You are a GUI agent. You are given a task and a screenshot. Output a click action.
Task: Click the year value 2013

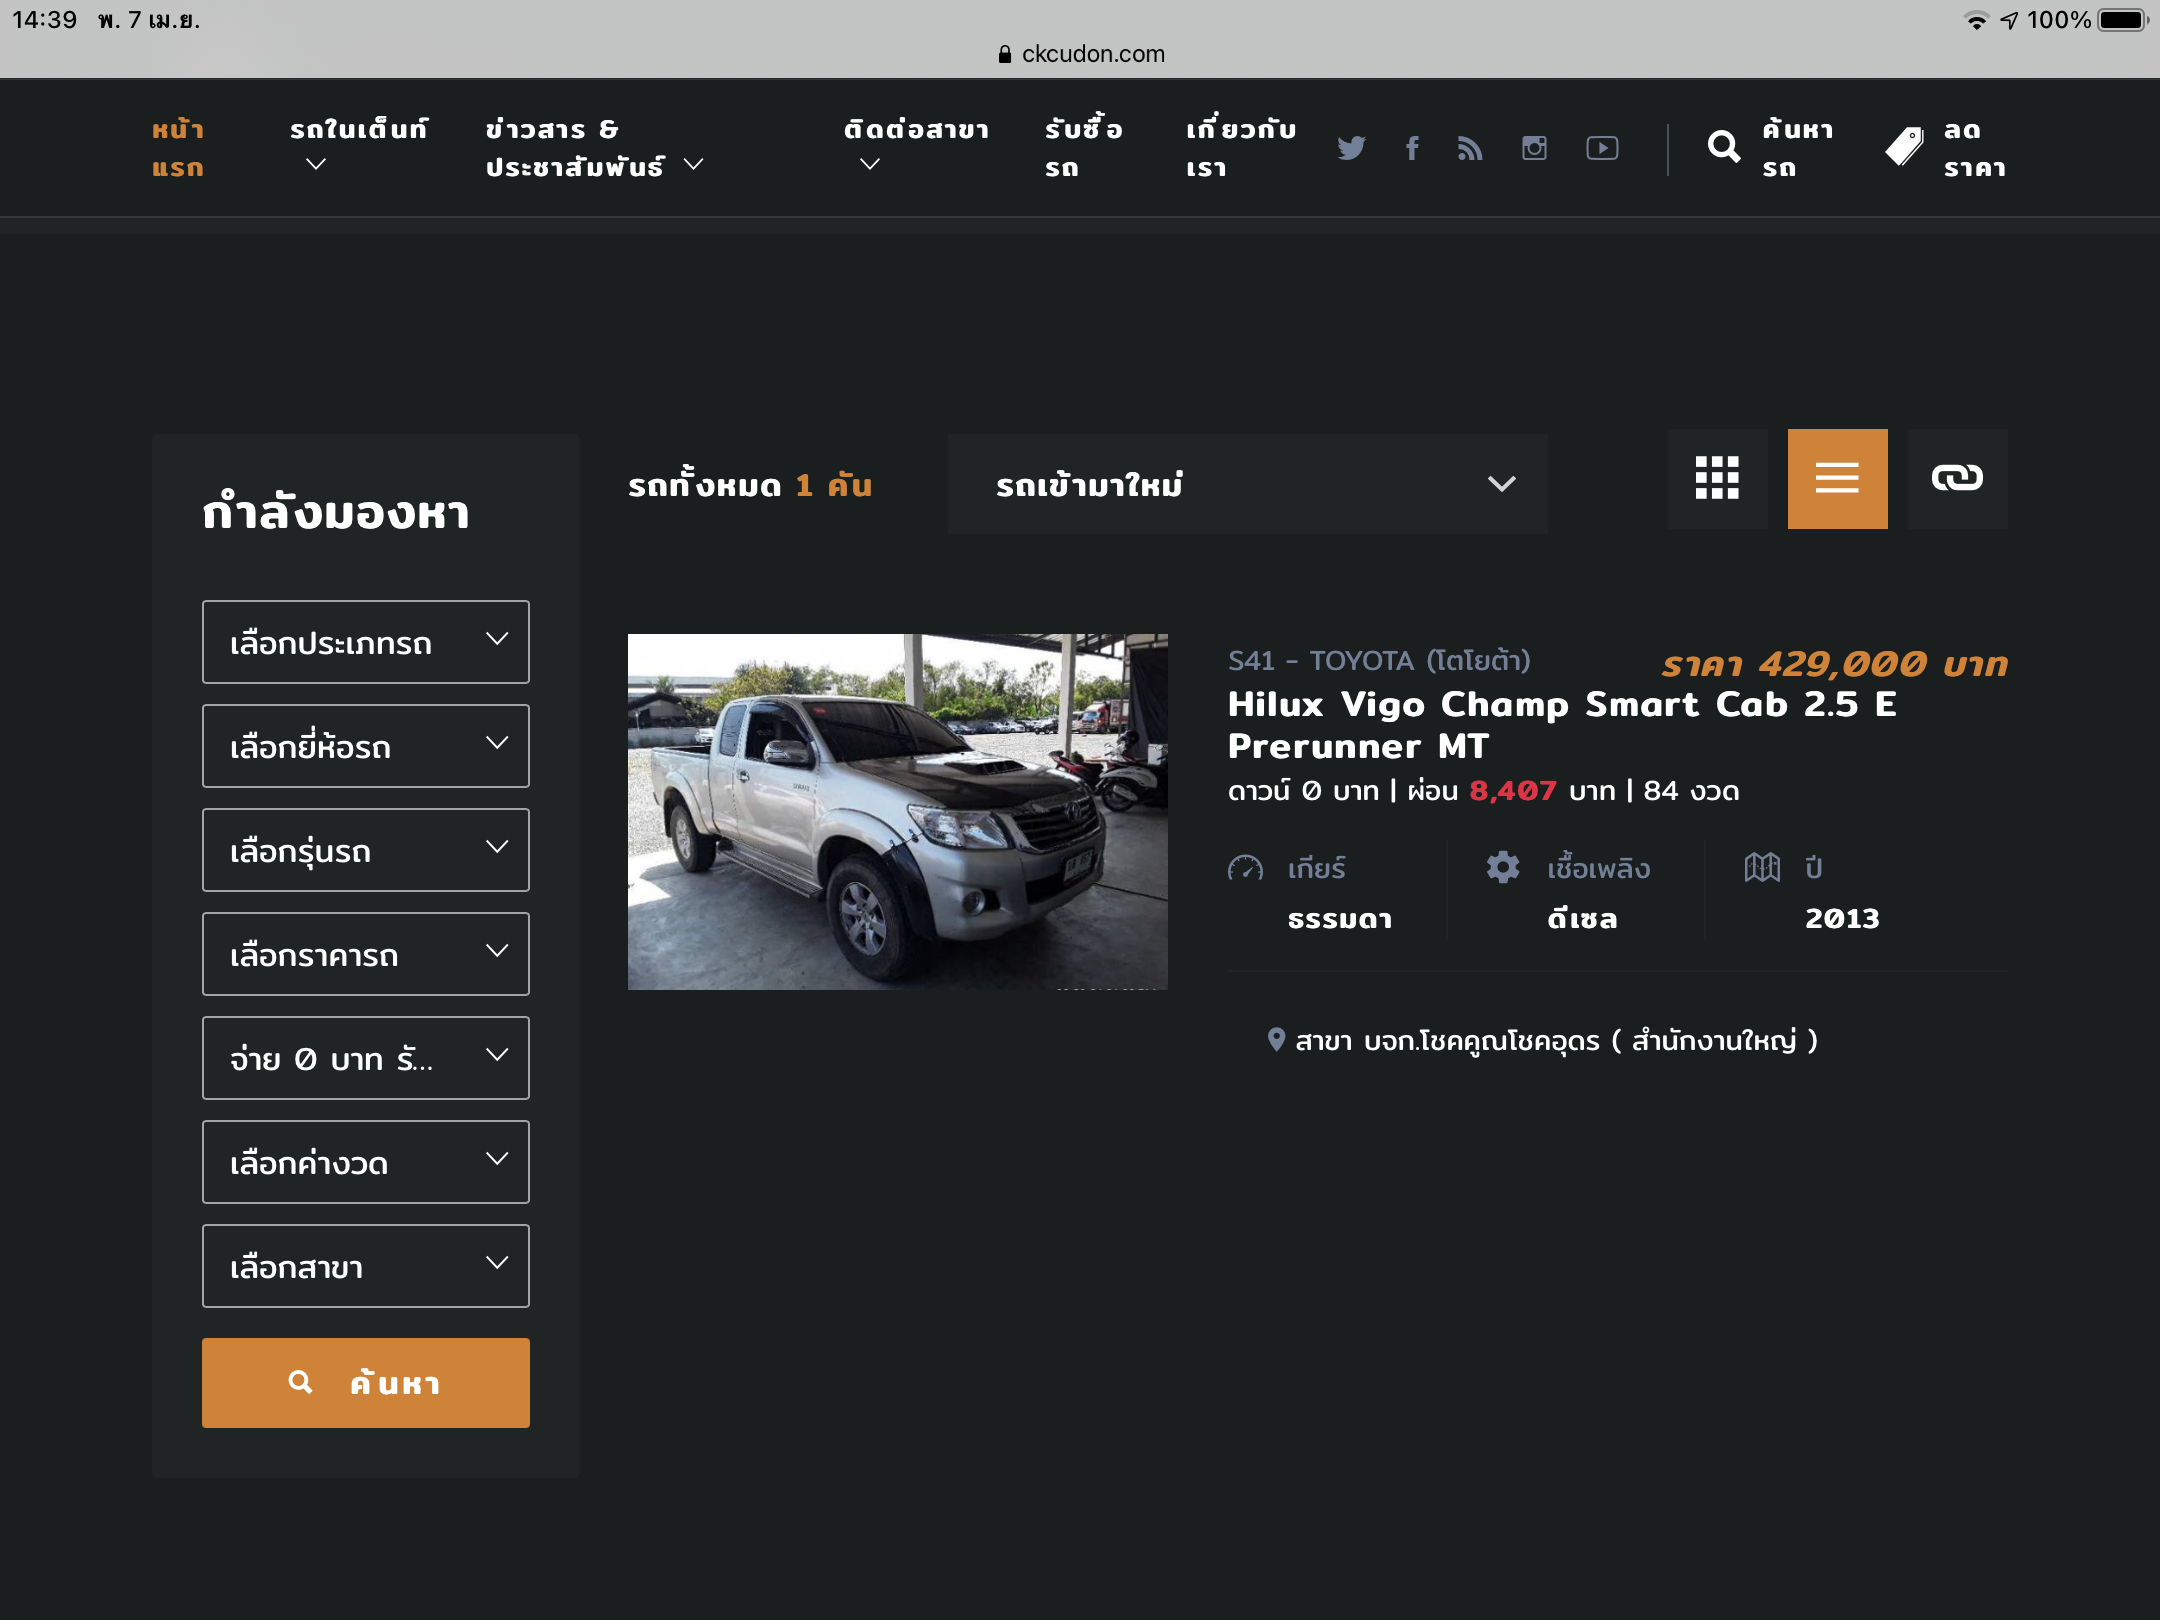click(x=1842, y=918)
